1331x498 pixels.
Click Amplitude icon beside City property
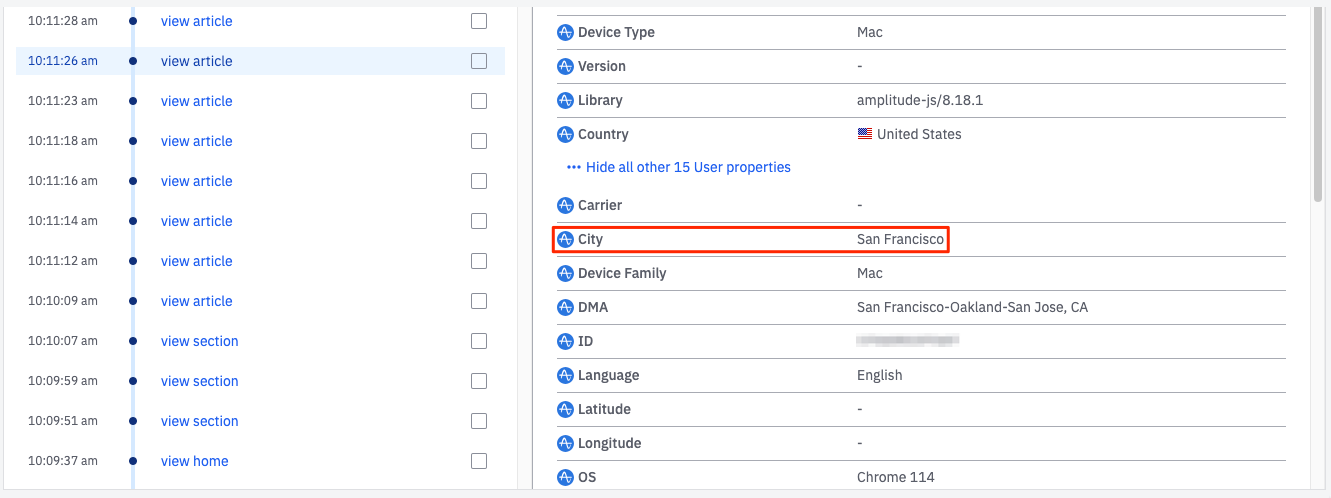click(x=566, y=240)
